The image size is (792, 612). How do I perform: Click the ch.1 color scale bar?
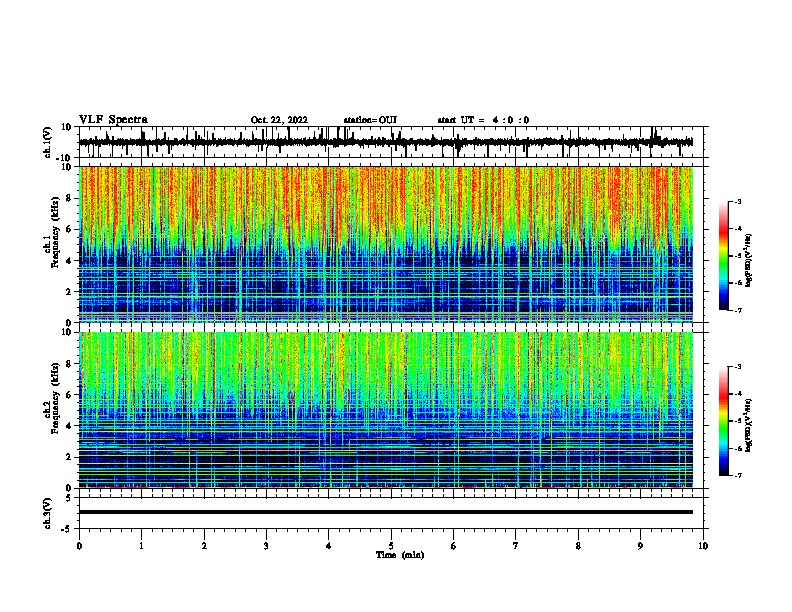click(724, 256)
